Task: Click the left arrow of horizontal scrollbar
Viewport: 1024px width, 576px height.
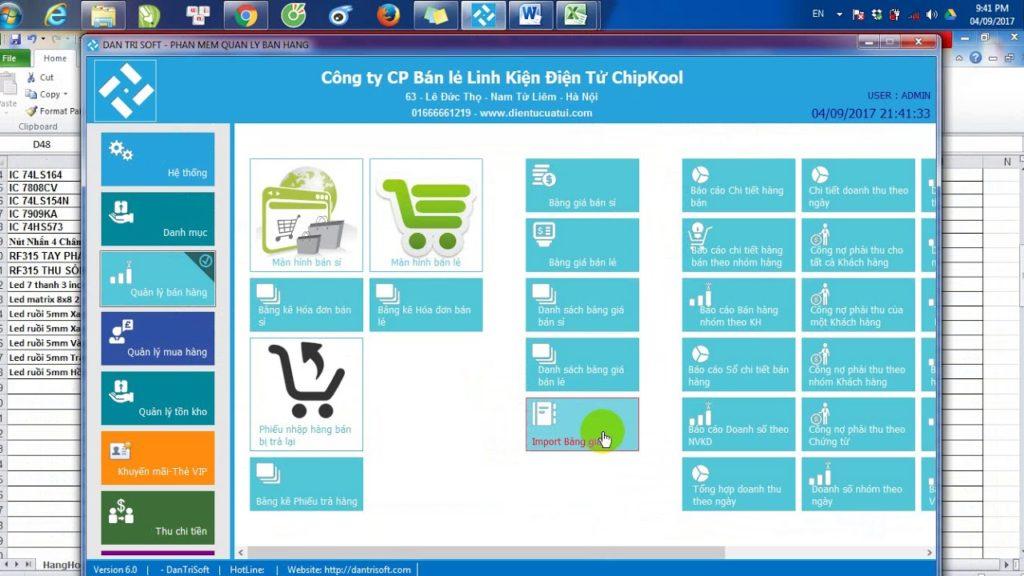Action: tap(241, 552)
